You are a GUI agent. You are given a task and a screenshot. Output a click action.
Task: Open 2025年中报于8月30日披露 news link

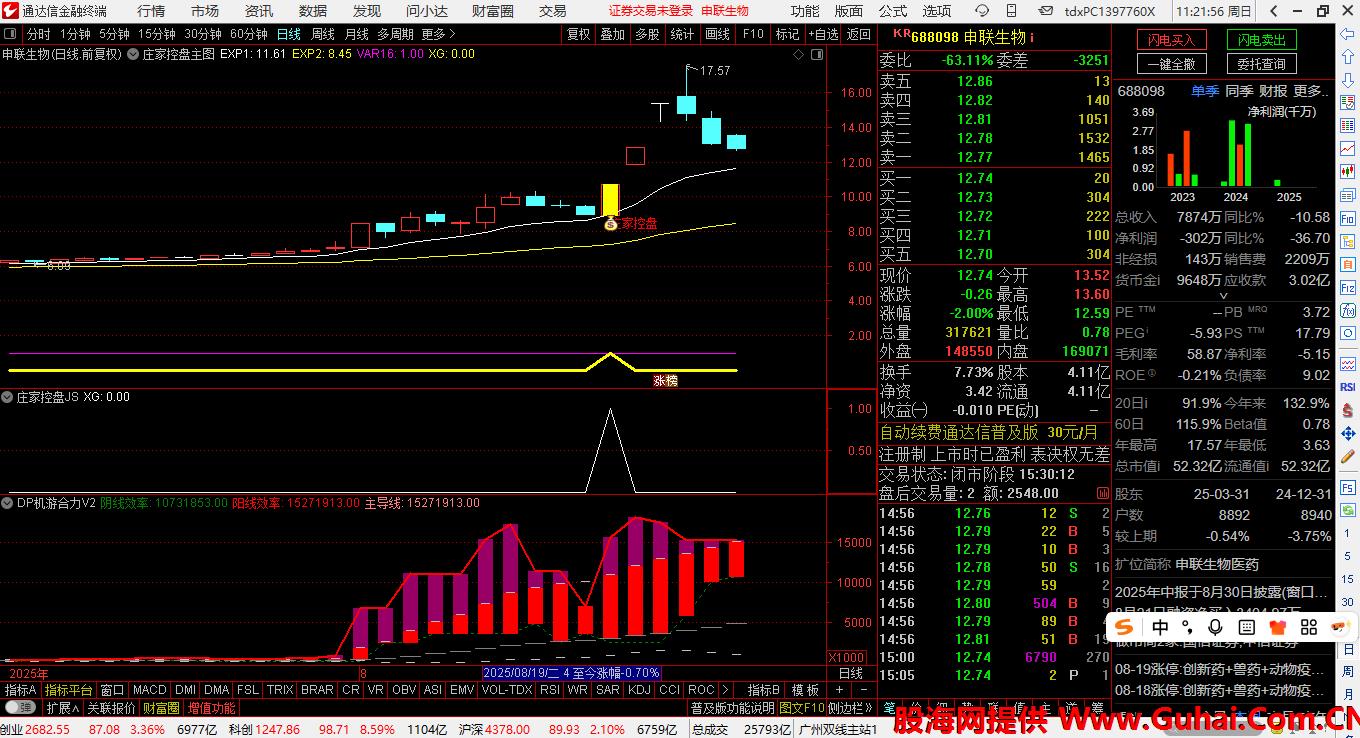(1222, 591)
